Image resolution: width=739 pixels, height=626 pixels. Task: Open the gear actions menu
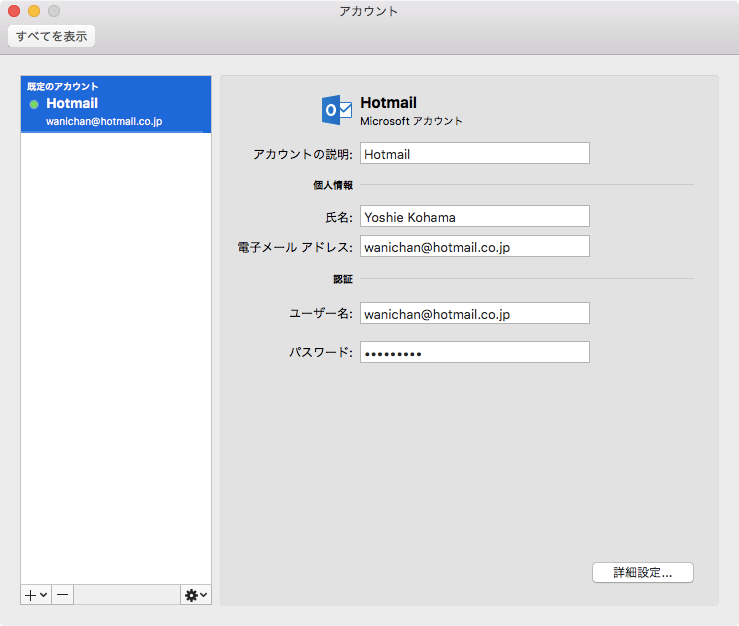[x=196, y=594]
